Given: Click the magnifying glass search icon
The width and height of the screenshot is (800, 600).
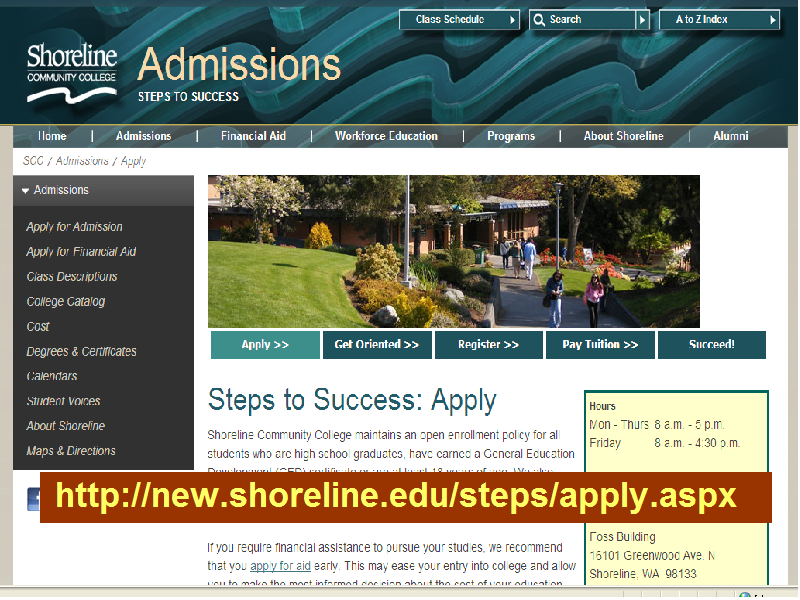Looking at the screenshot, I should 539,20.
